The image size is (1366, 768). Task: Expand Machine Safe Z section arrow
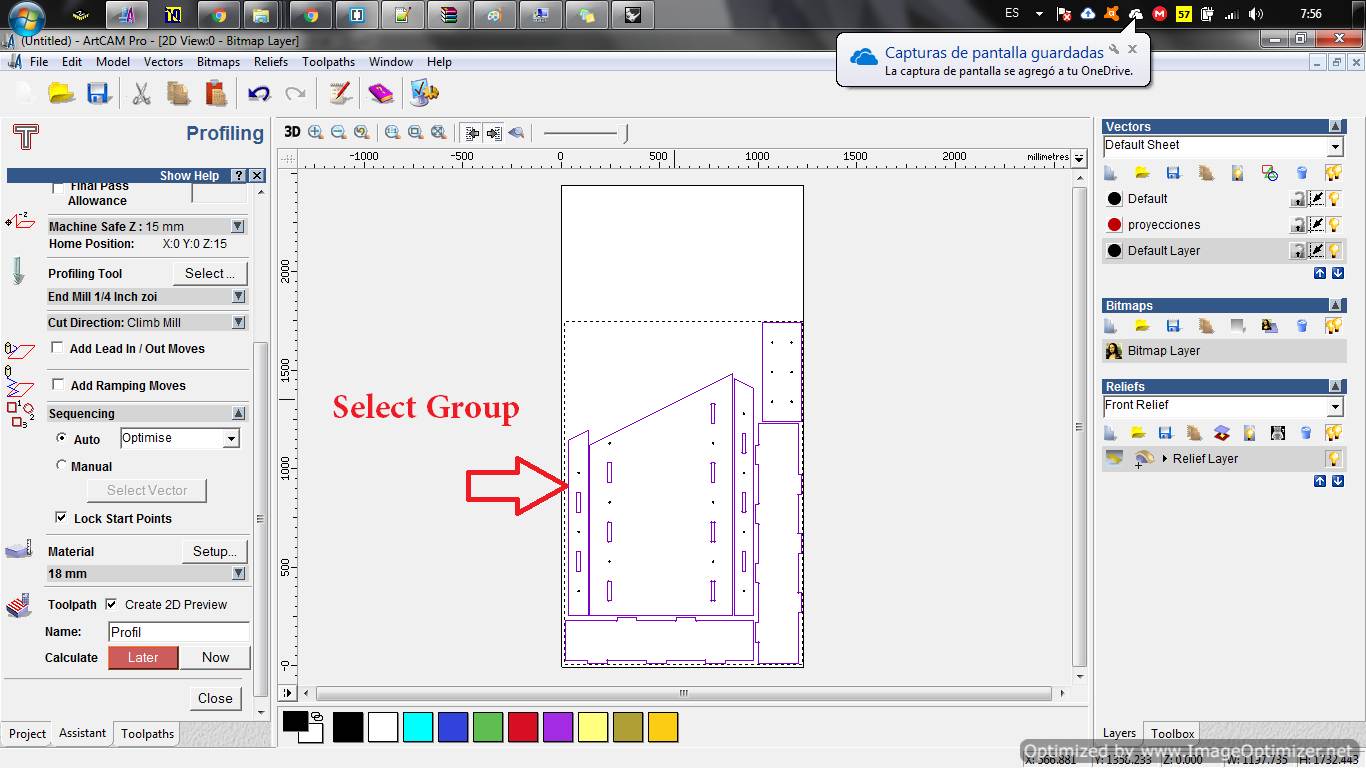238,227
